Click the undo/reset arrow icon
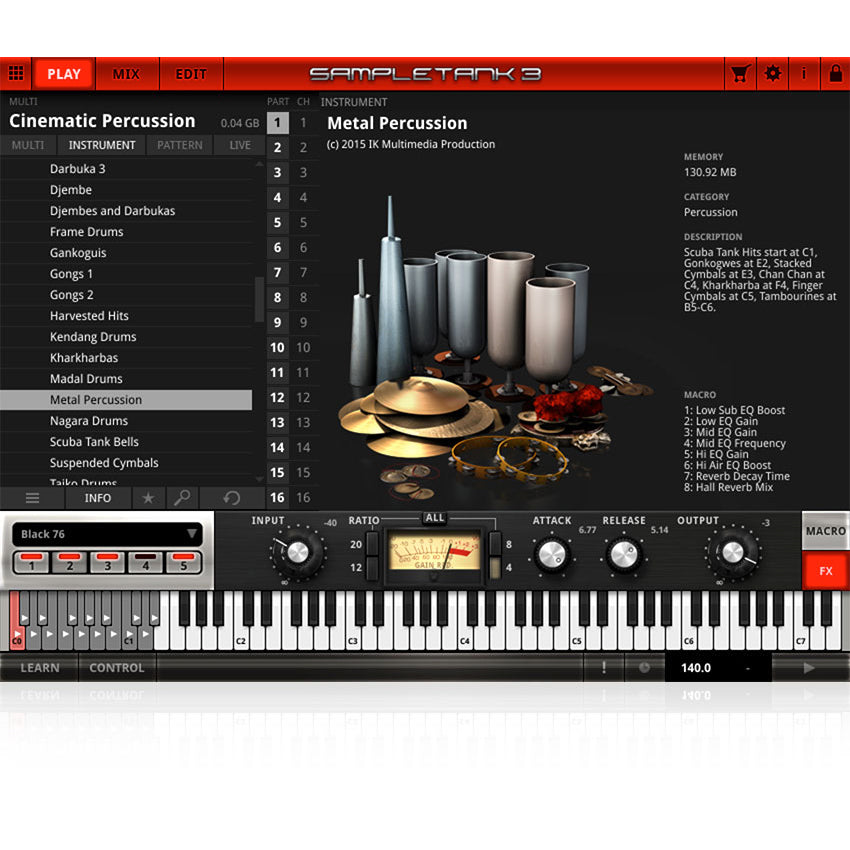850x850 pixels. coord(230,497)
